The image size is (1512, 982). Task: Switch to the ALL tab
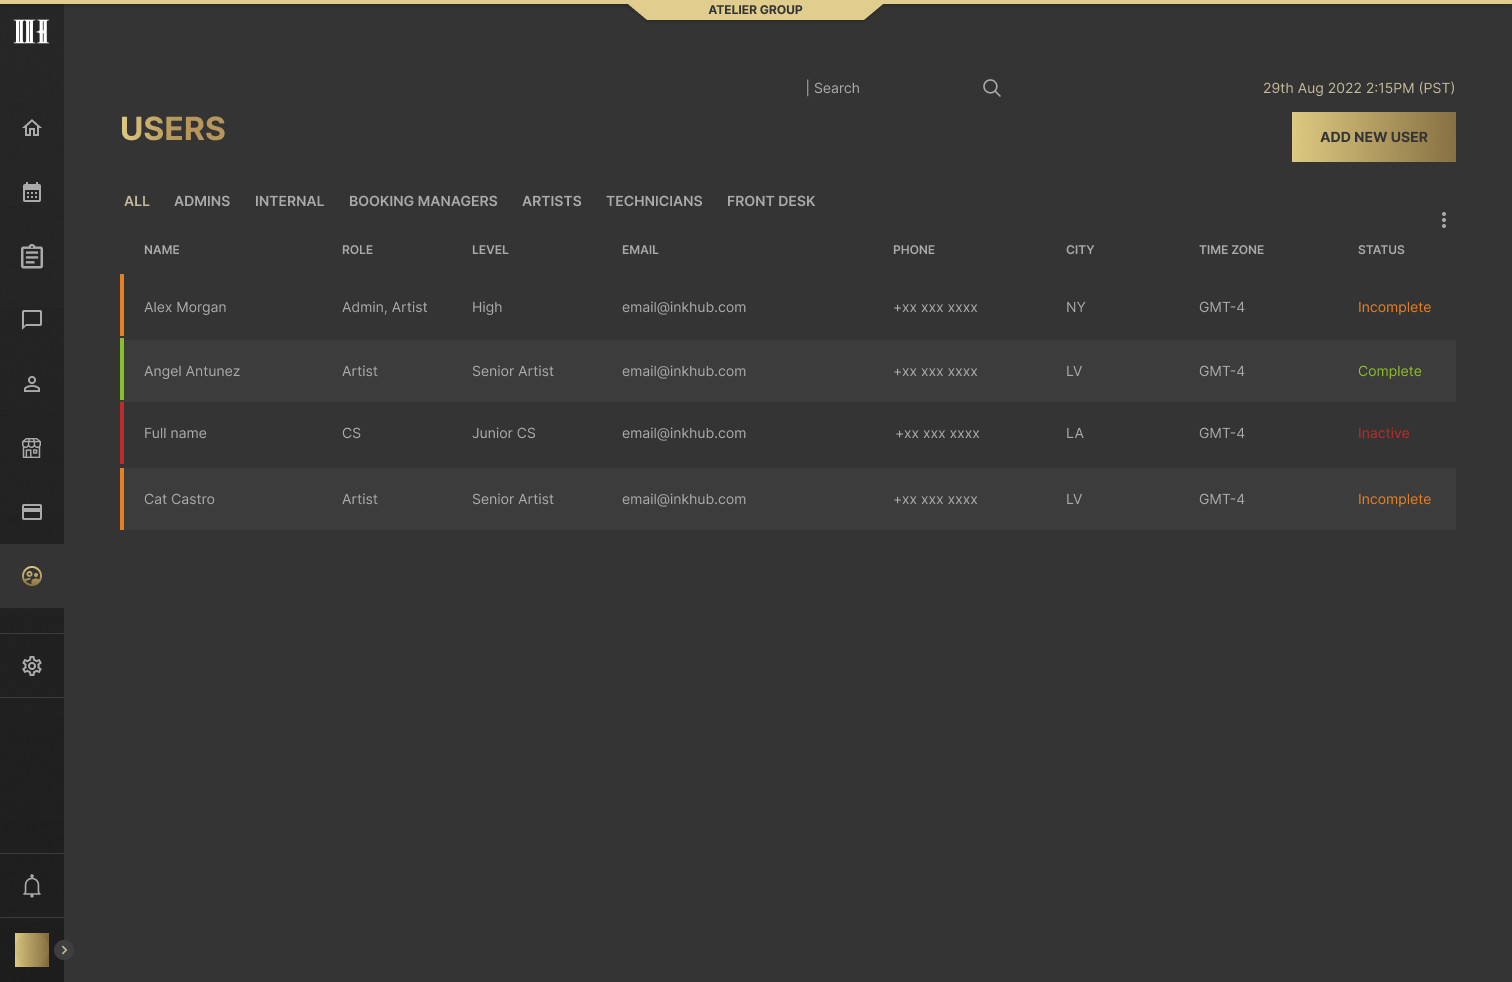tap(137, 201)
